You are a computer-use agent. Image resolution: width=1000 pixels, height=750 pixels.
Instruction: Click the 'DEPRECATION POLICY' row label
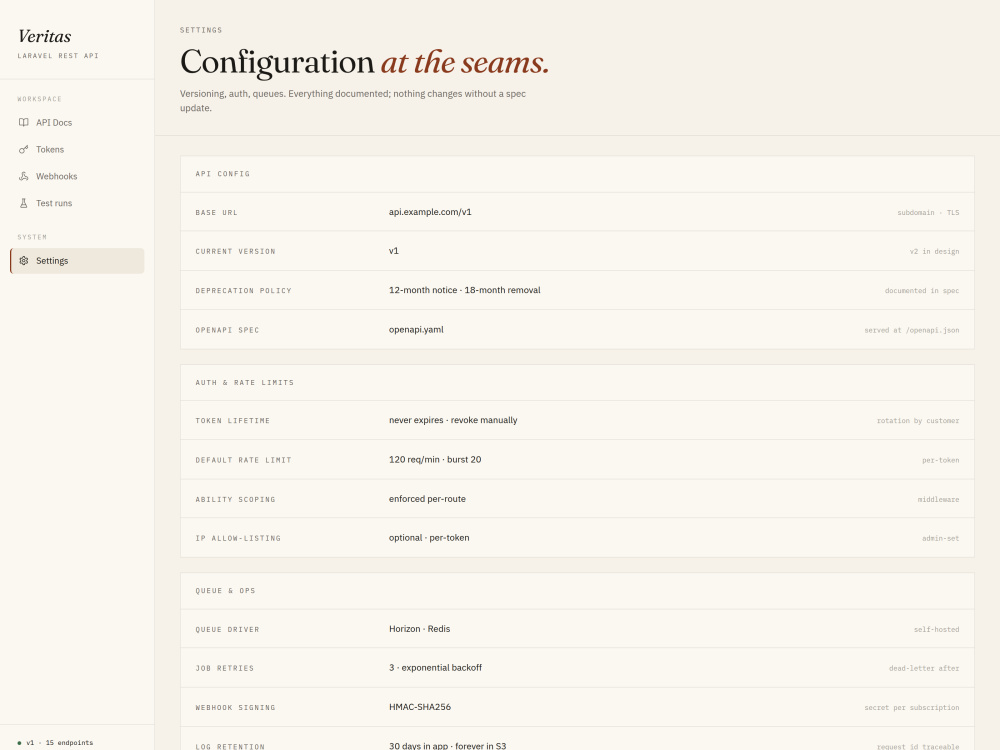pos(243,291)
